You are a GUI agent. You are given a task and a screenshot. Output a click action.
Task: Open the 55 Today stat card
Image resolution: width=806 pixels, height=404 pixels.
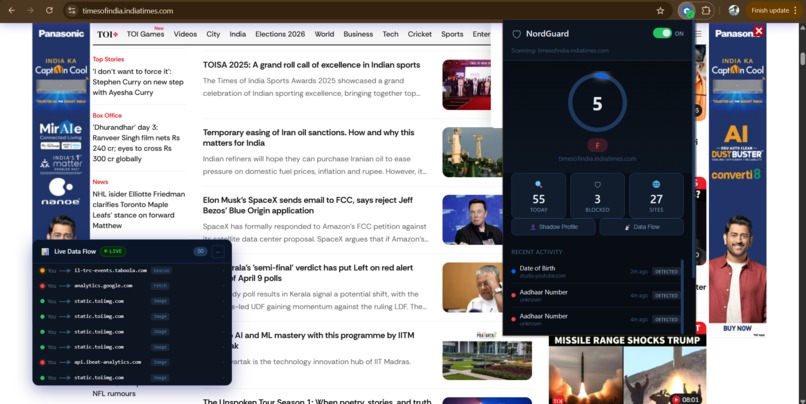[x=538, y=195]
